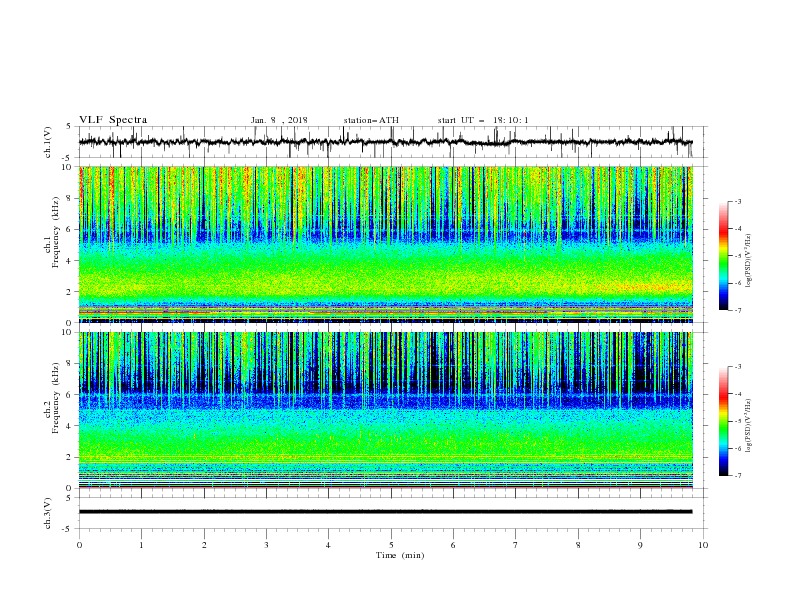Click the ch.2 spectrogram panel
The width and height of the screenshot is (792, 612).
coord(386,410)
